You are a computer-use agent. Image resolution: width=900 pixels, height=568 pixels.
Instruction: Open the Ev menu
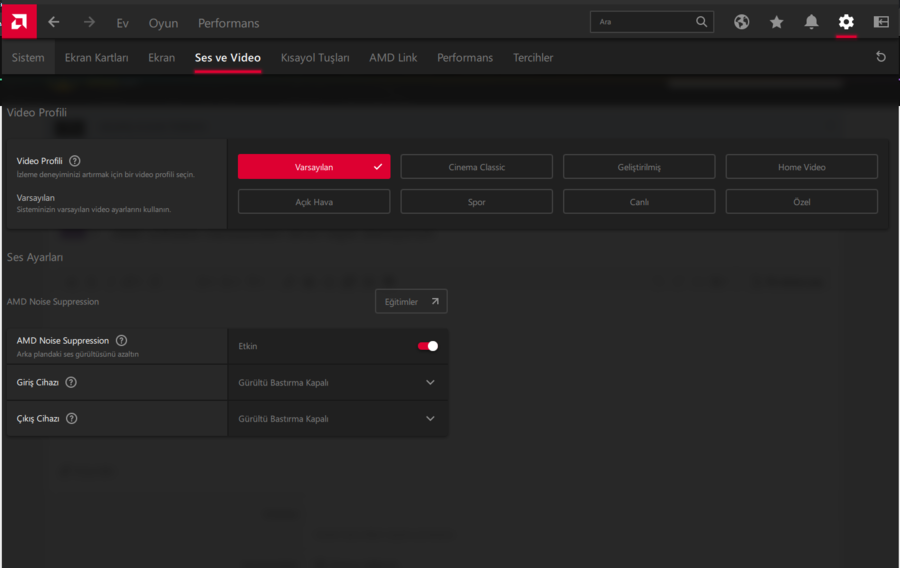click(x=122, y=24)
